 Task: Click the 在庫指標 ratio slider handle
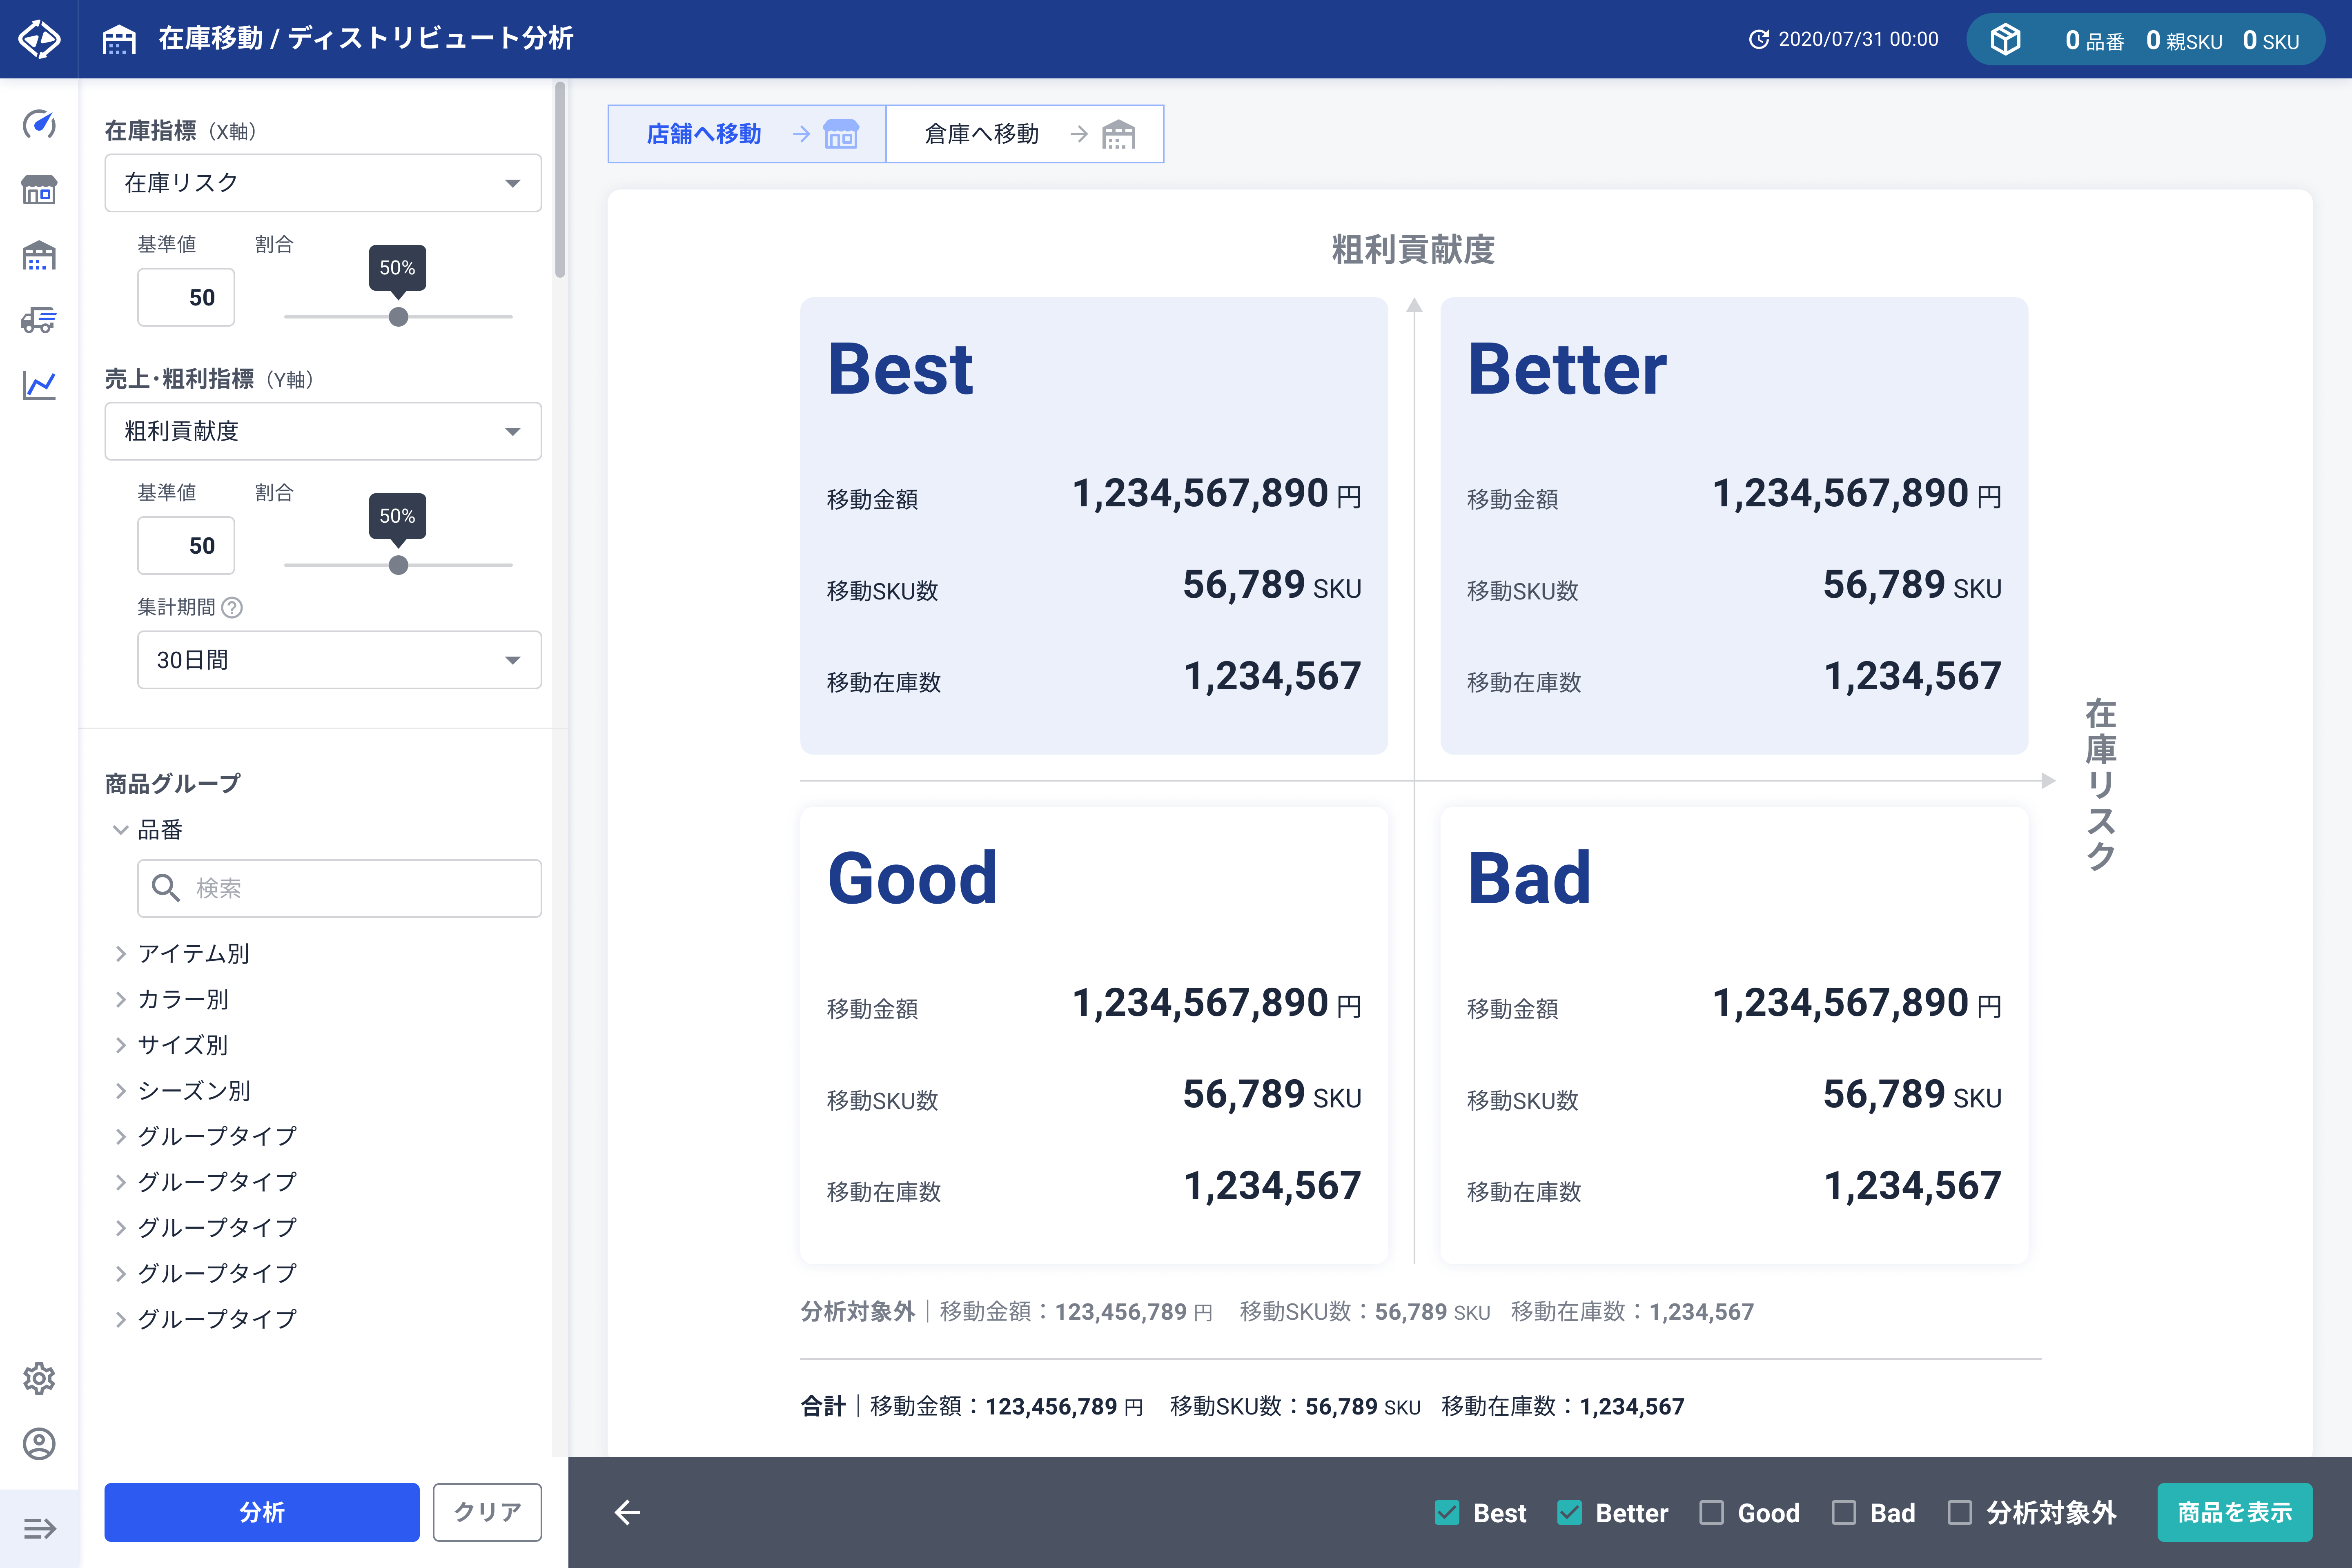pyautogui.click(x=398, y=317)
